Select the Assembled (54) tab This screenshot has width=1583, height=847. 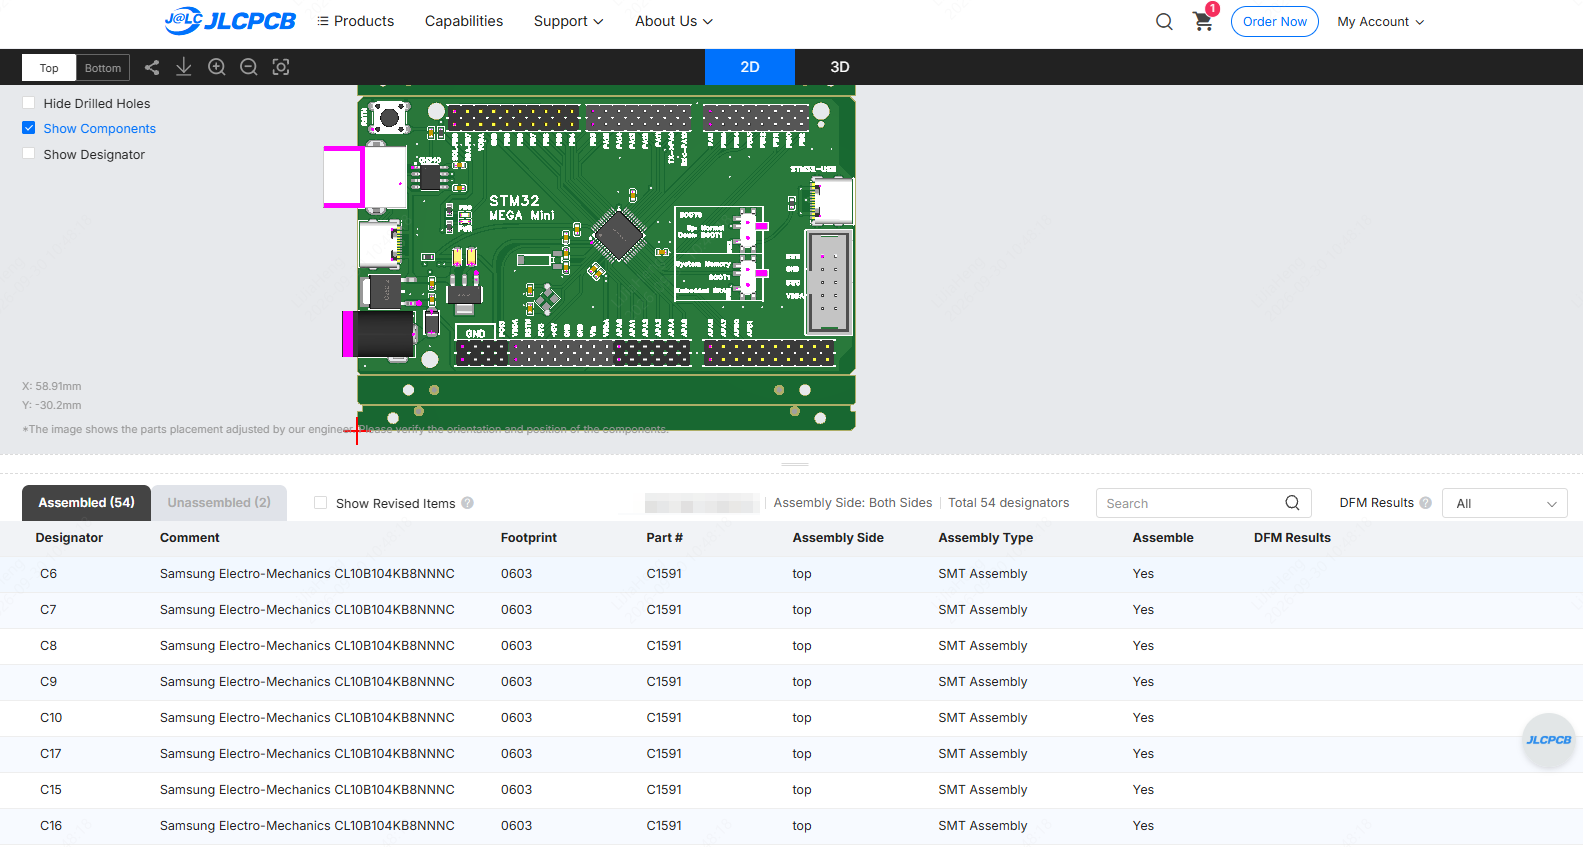tap(86, 503)
